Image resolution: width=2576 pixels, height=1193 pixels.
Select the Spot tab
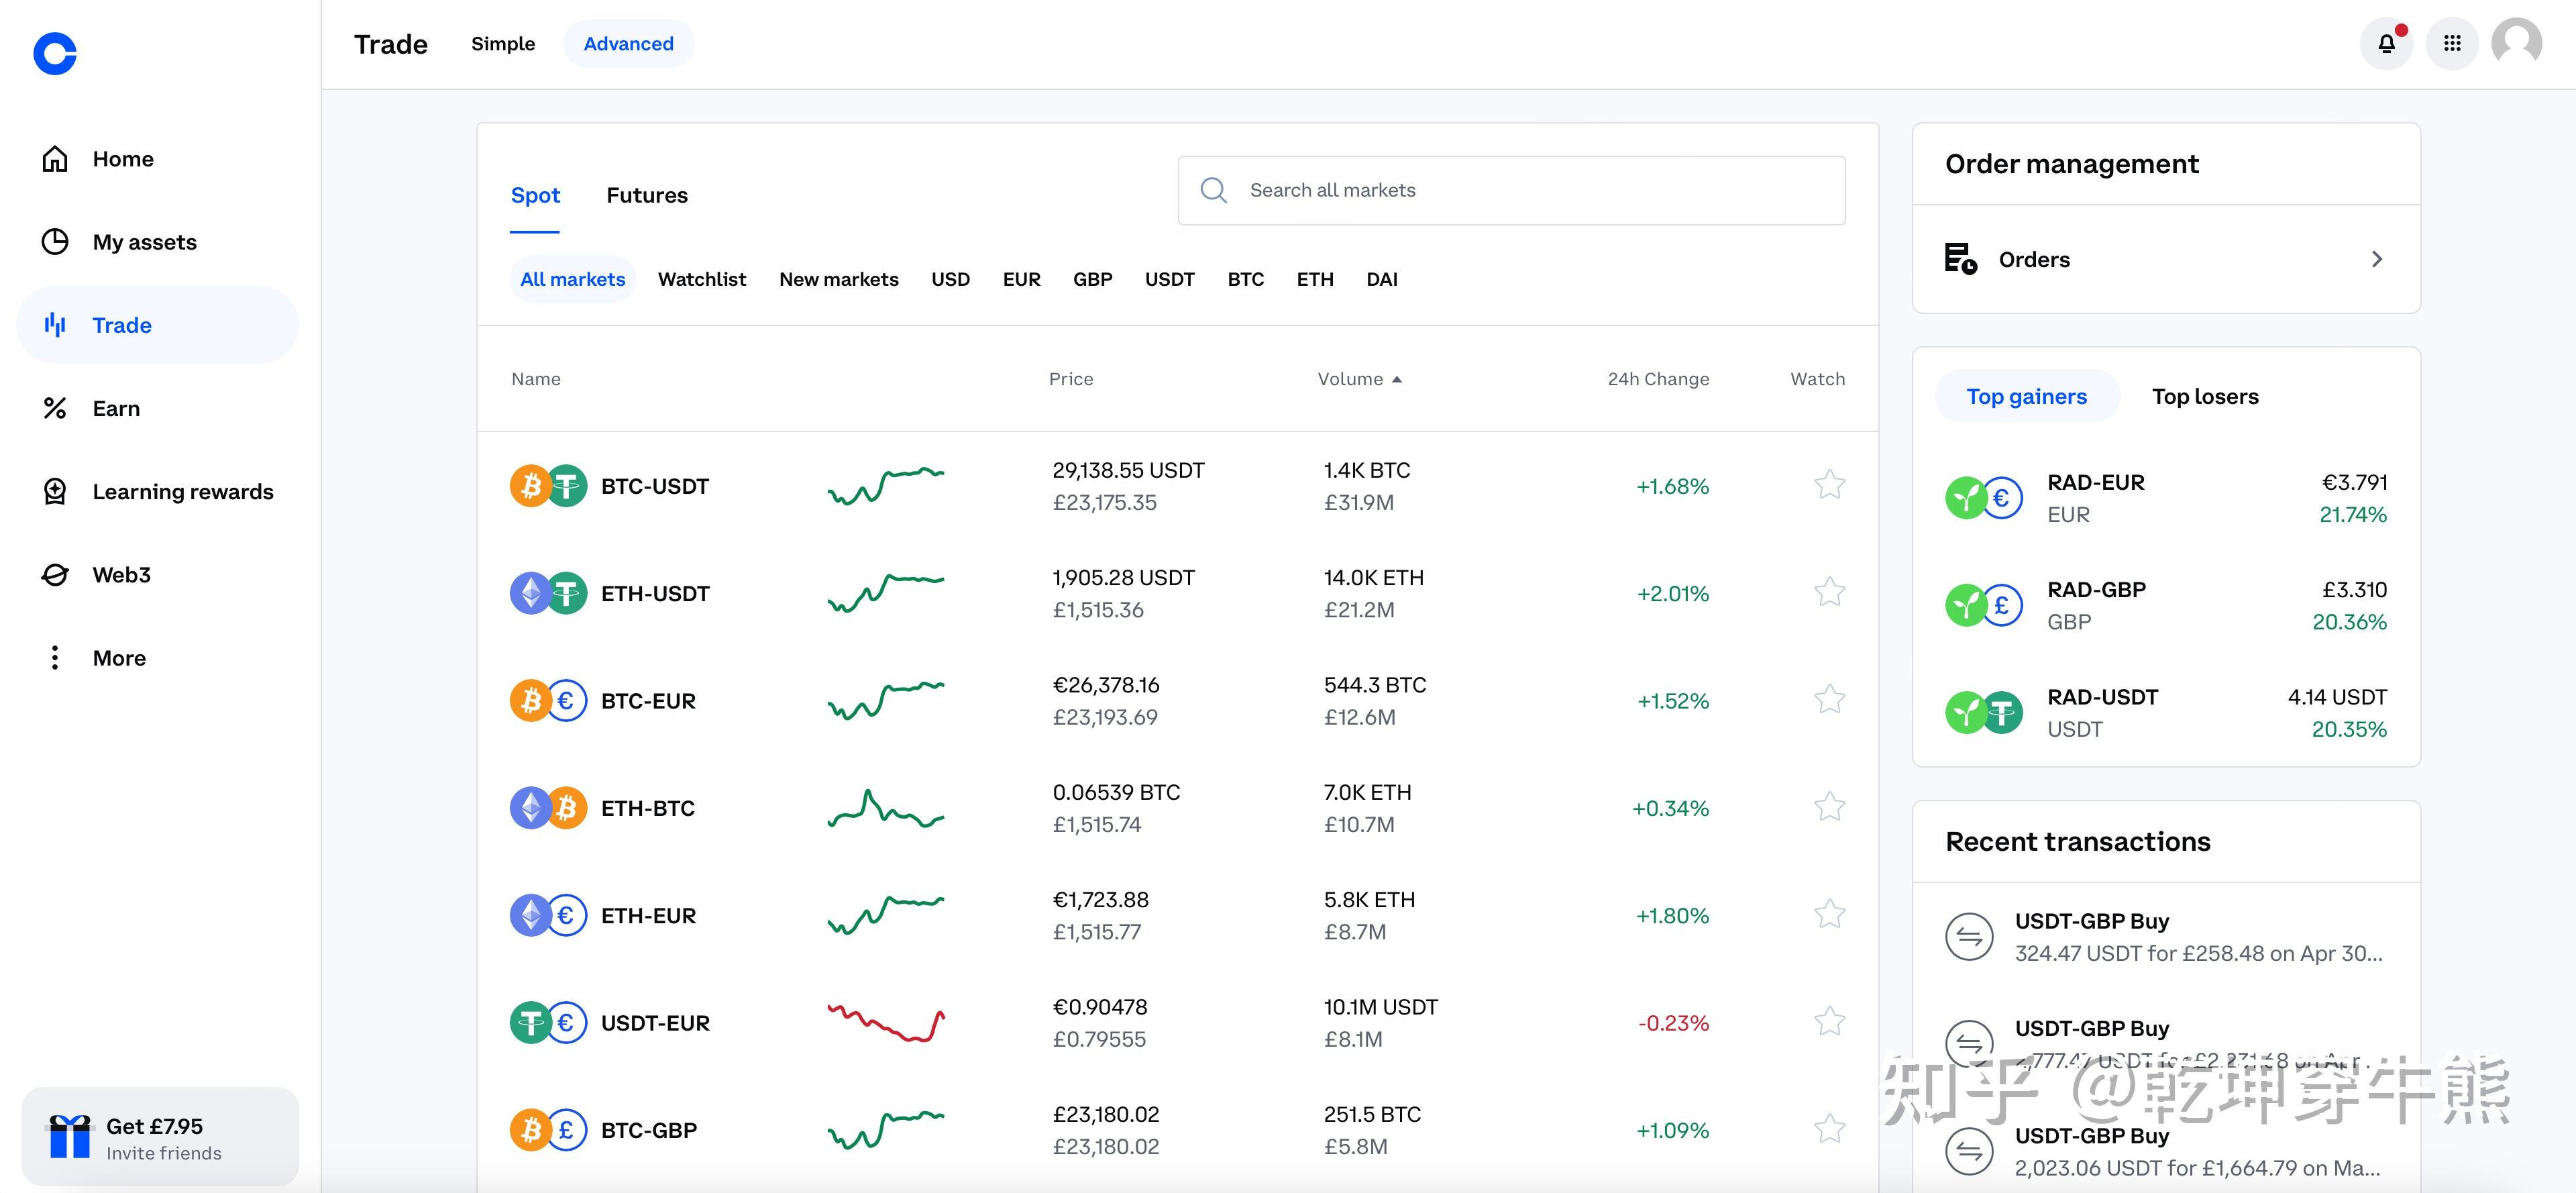coord(535,194)
